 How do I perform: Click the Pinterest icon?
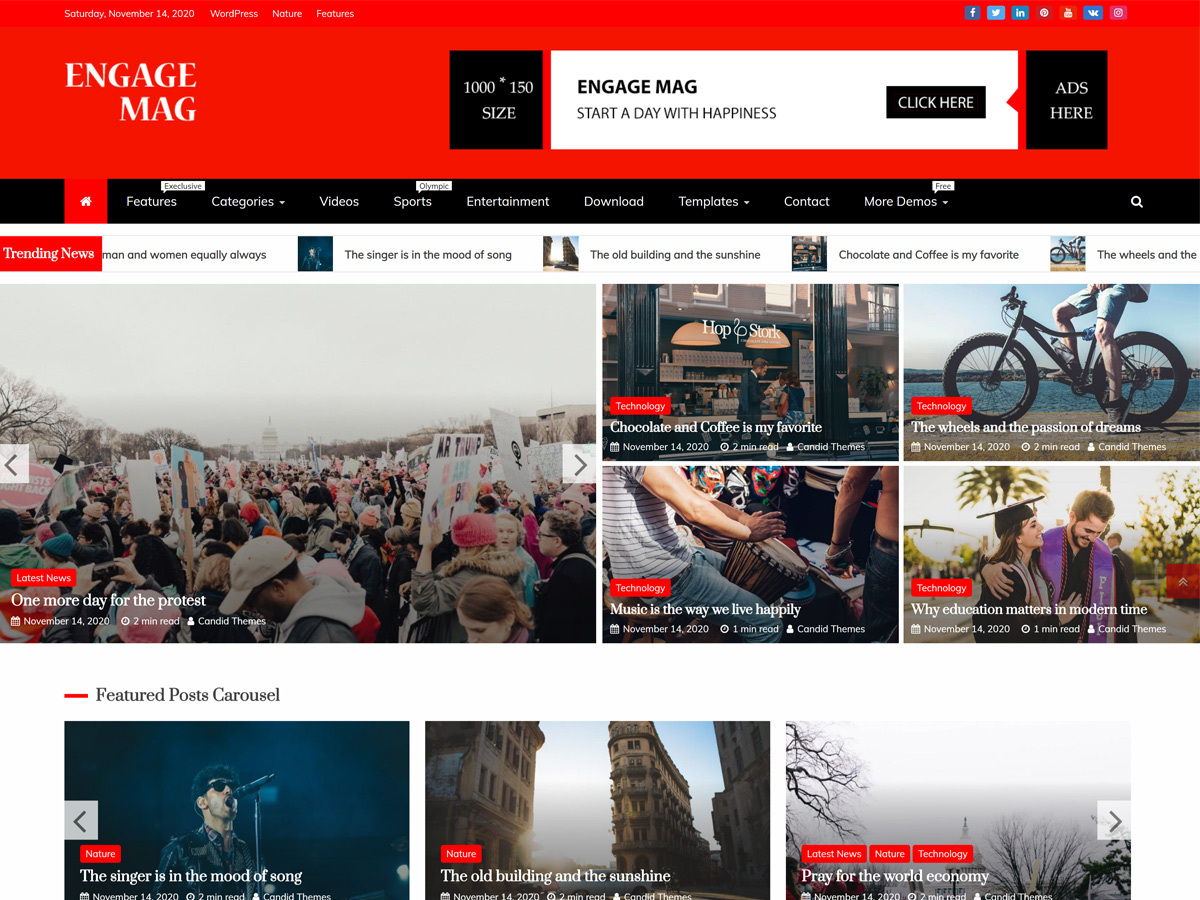click(1044, 12)
